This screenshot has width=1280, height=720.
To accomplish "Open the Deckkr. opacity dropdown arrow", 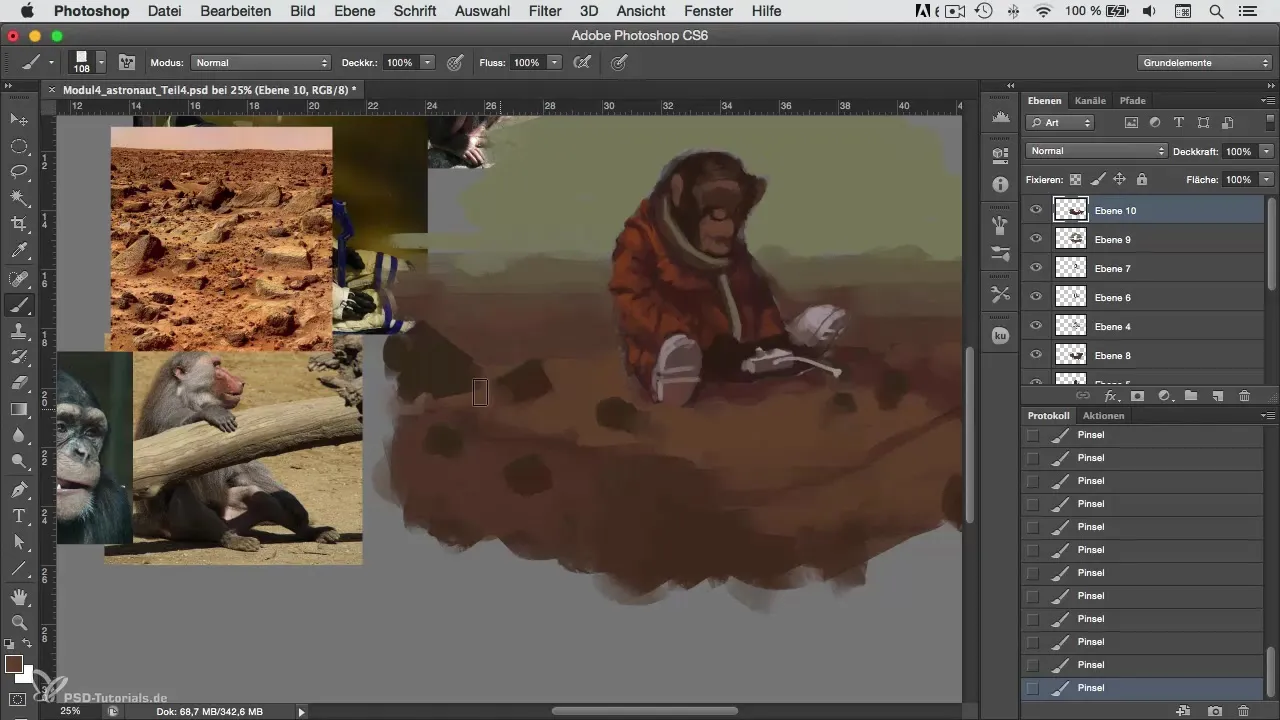I will 428,62.
